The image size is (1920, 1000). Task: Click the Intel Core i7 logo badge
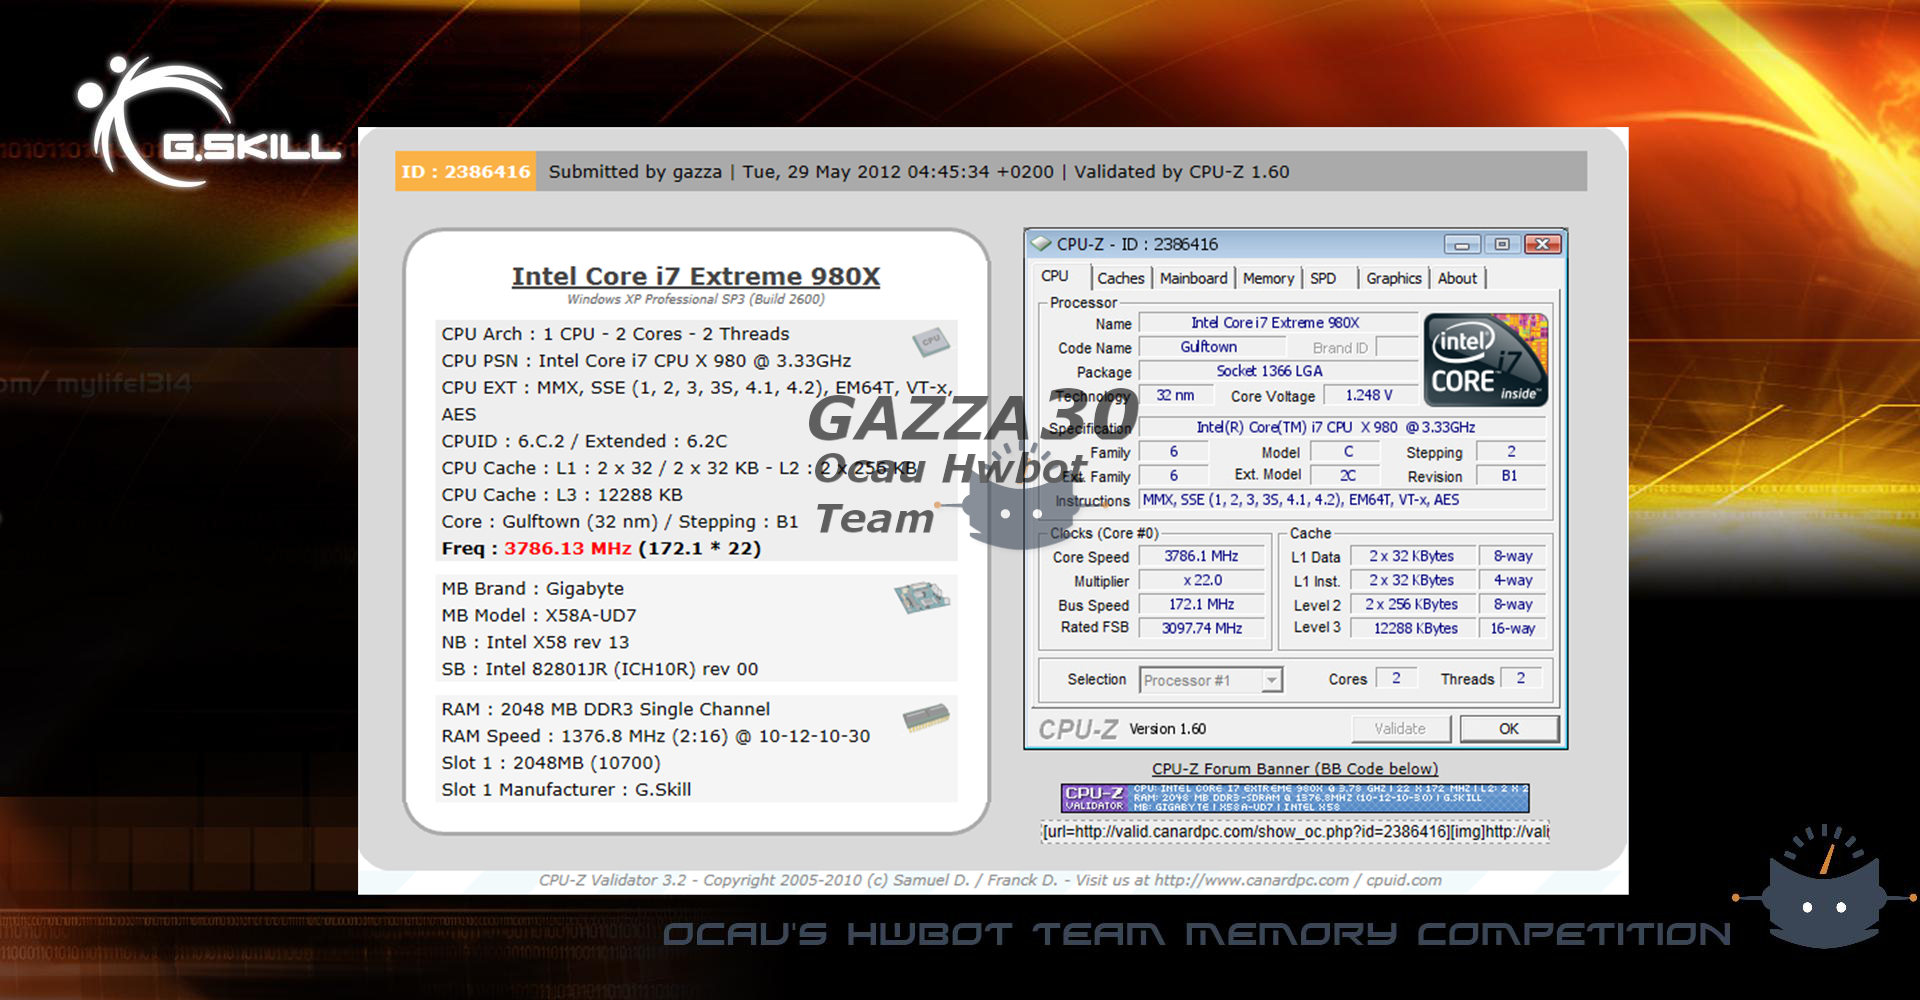(x=1485, y=359)
